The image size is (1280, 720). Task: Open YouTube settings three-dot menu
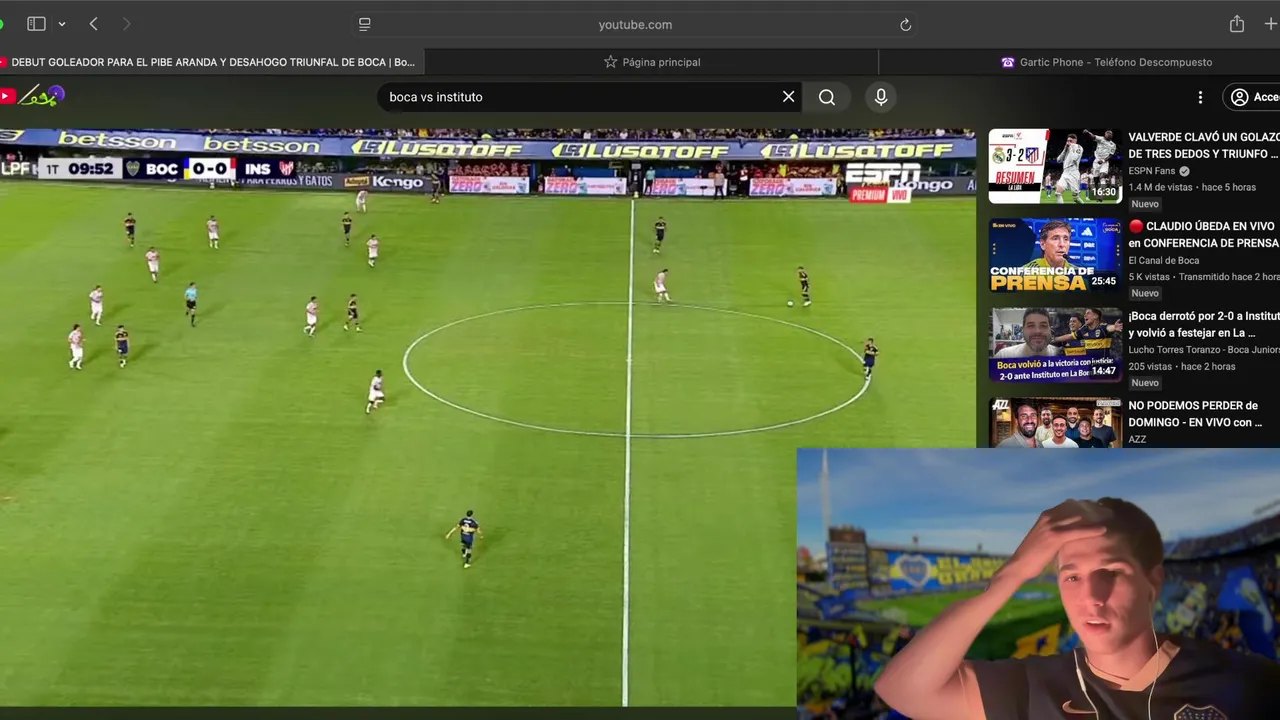(x=1200, y=97)
